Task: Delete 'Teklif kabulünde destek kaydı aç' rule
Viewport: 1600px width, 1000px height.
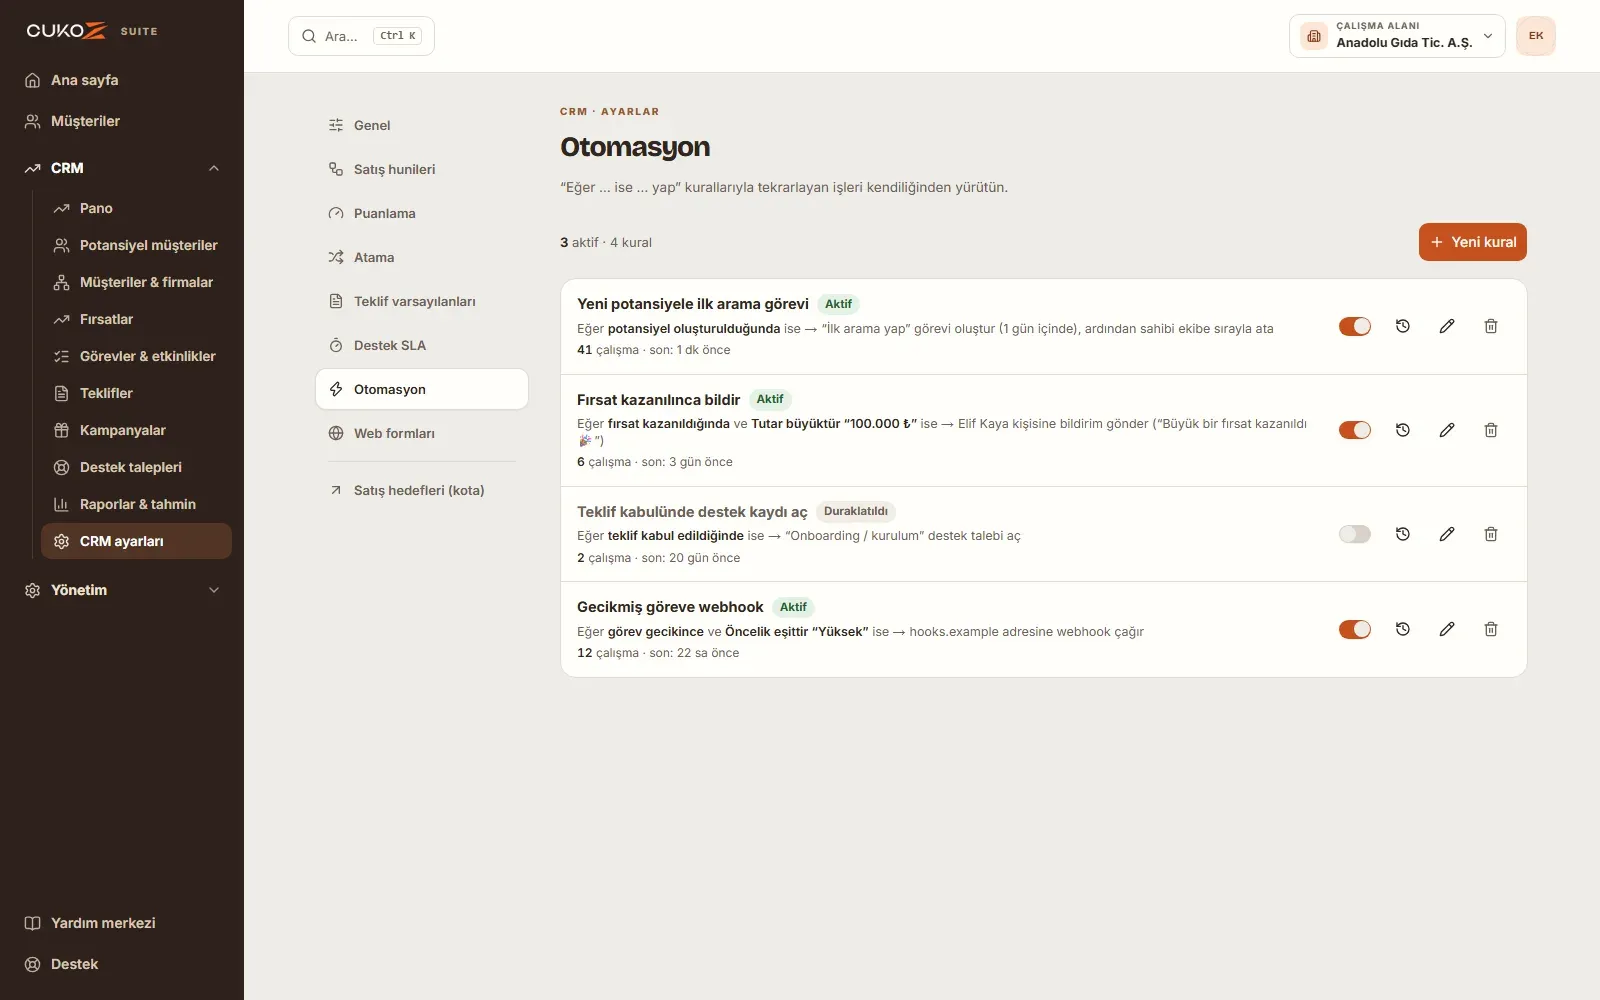Action: click(1491, 534)
